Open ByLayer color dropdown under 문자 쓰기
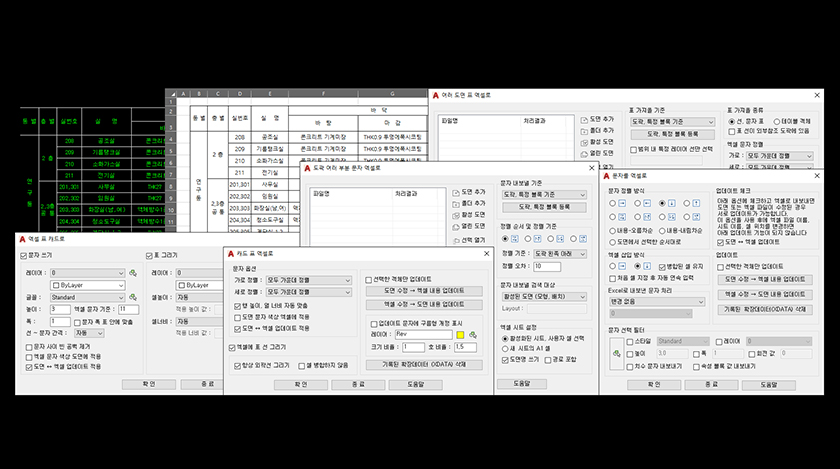 point(88,285)
